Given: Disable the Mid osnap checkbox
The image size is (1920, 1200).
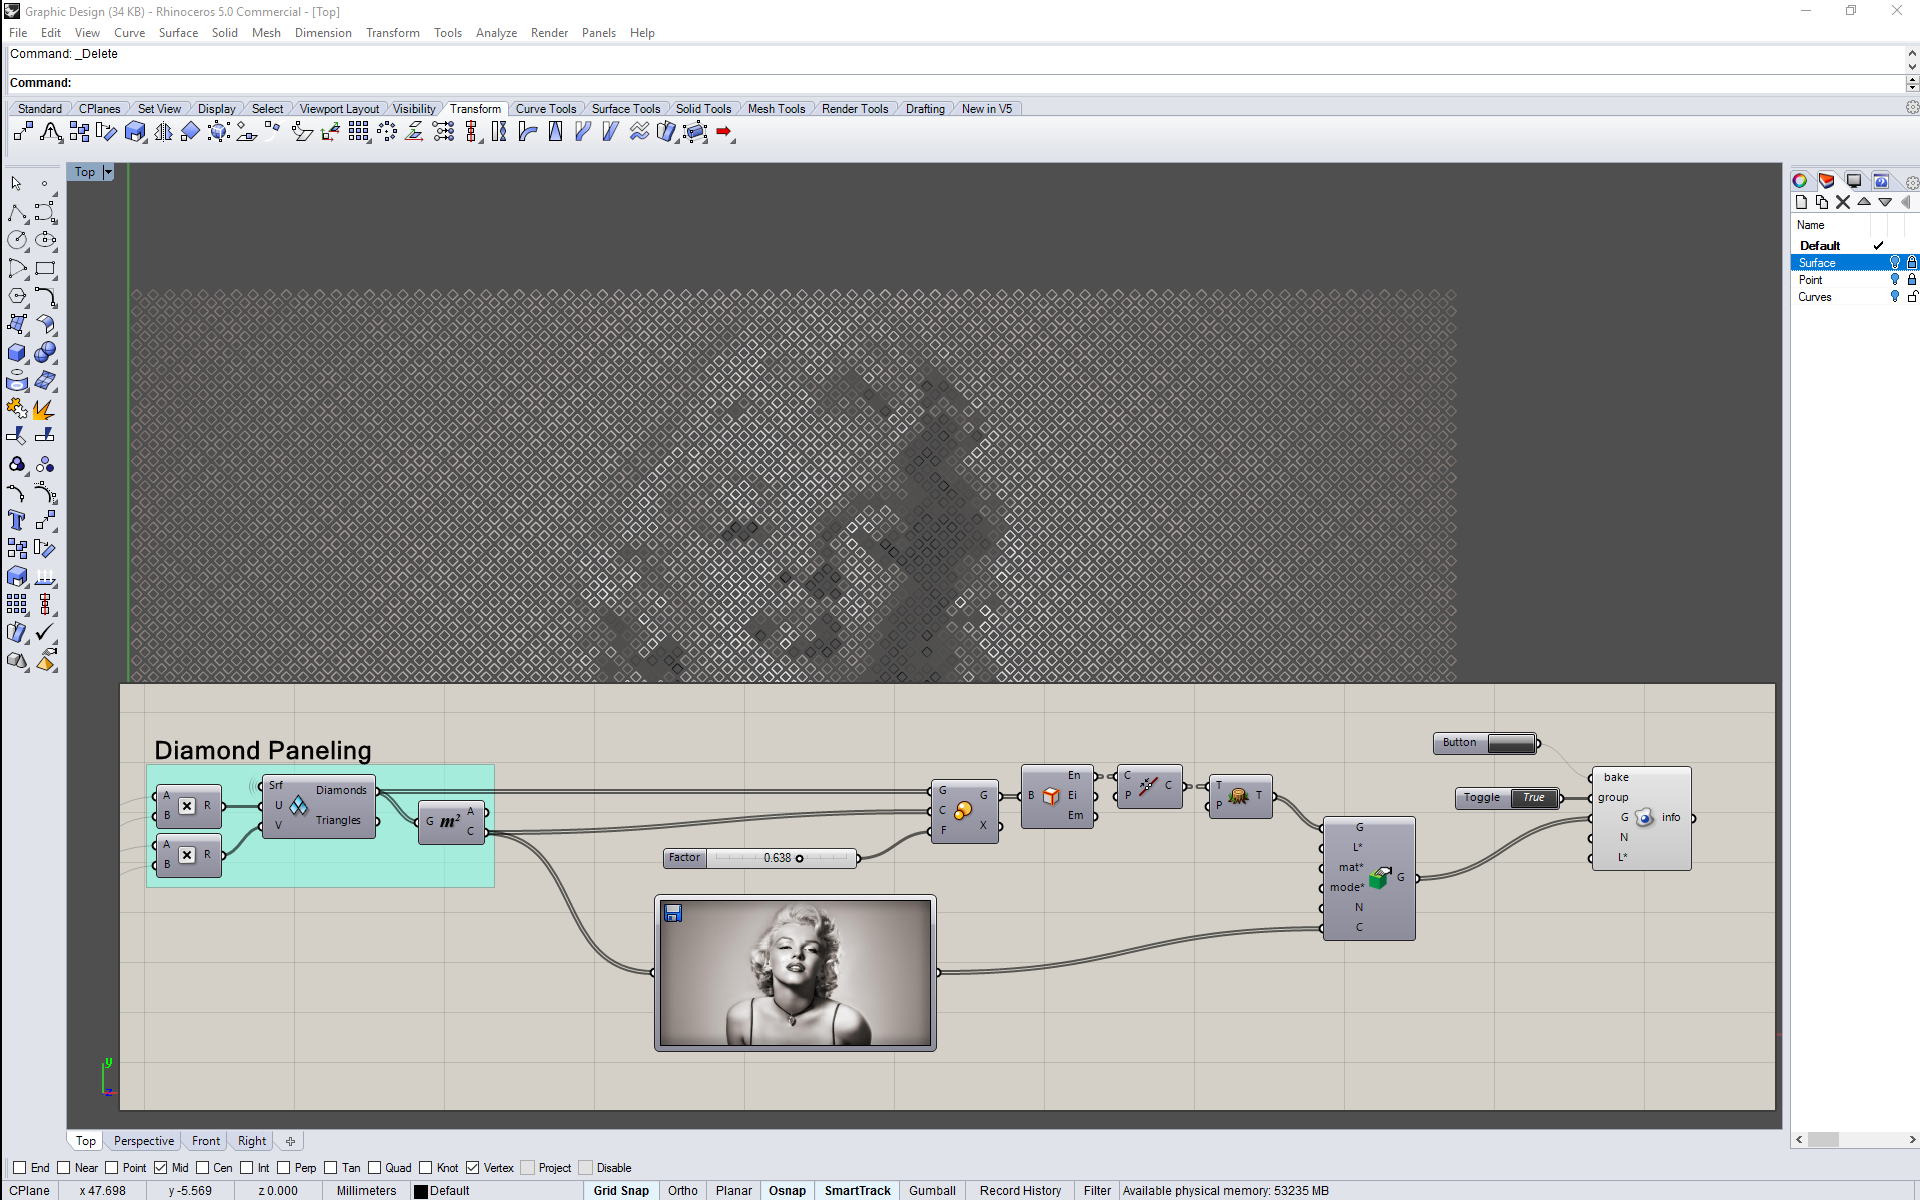Looking at the screenshot, I should point(161,1168).
